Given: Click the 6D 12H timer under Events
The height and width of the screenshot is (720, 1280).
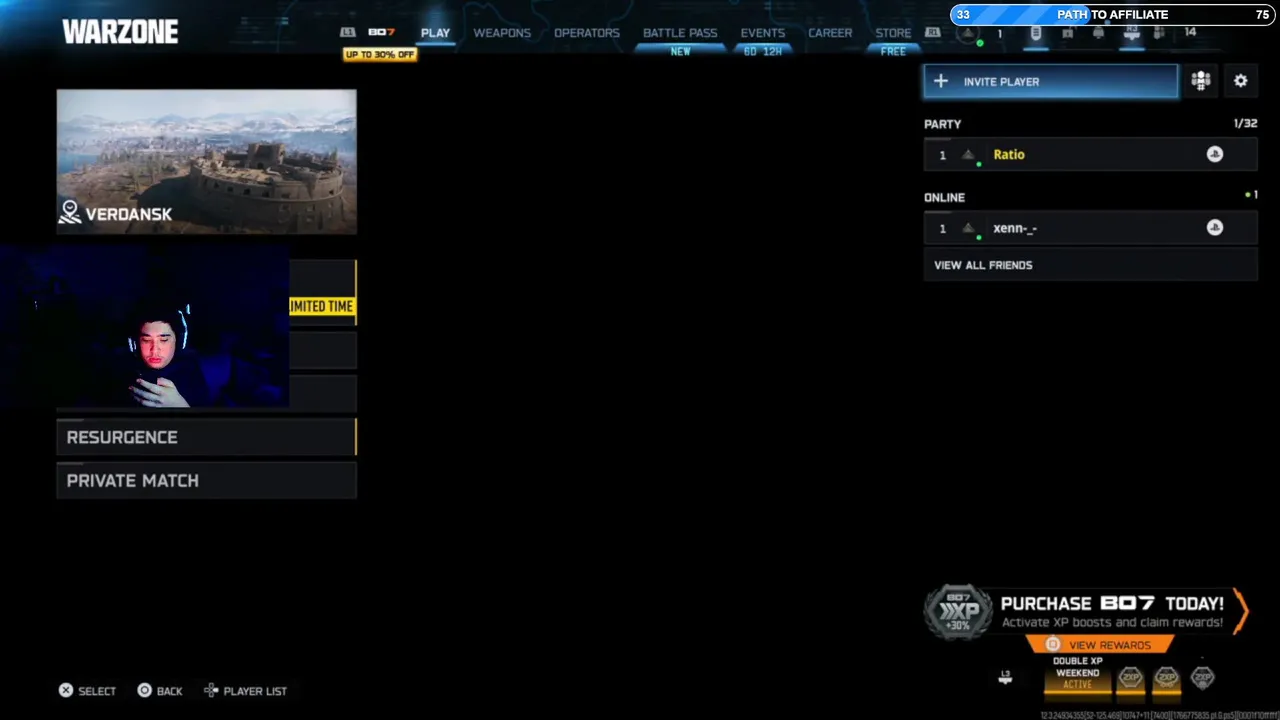Looking at the screenshot, I should coord(763,51).
